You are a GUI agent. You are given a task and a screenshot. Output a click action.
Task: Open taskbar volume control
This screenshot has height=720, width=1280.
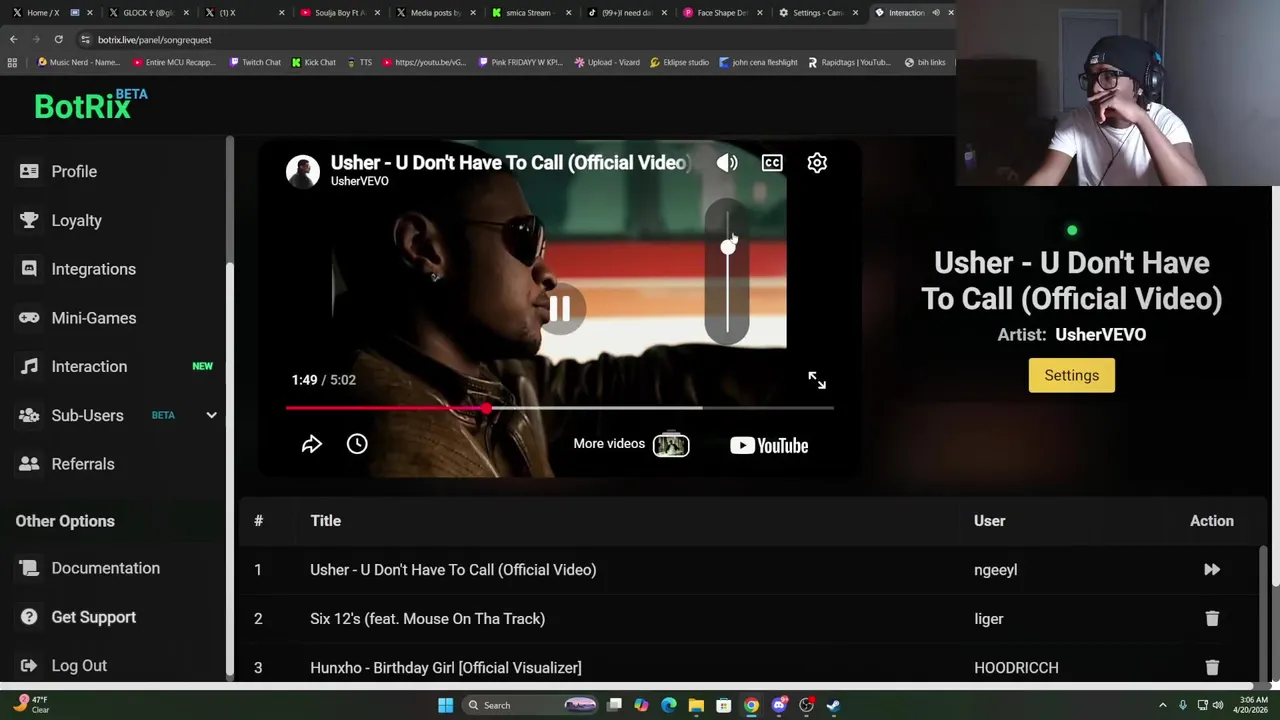coord(1218,705)
